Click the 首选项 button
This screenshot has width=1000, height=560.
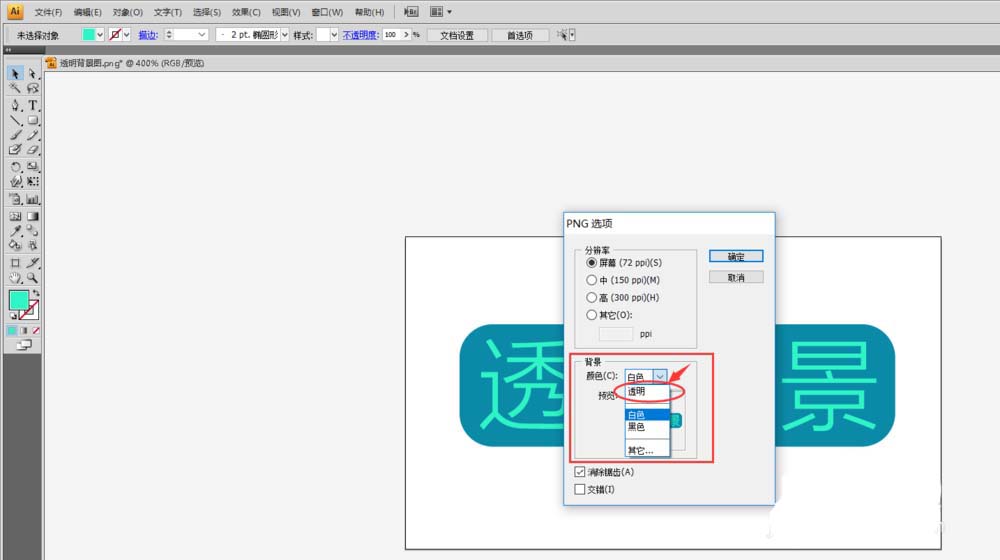tap(520, 35)
